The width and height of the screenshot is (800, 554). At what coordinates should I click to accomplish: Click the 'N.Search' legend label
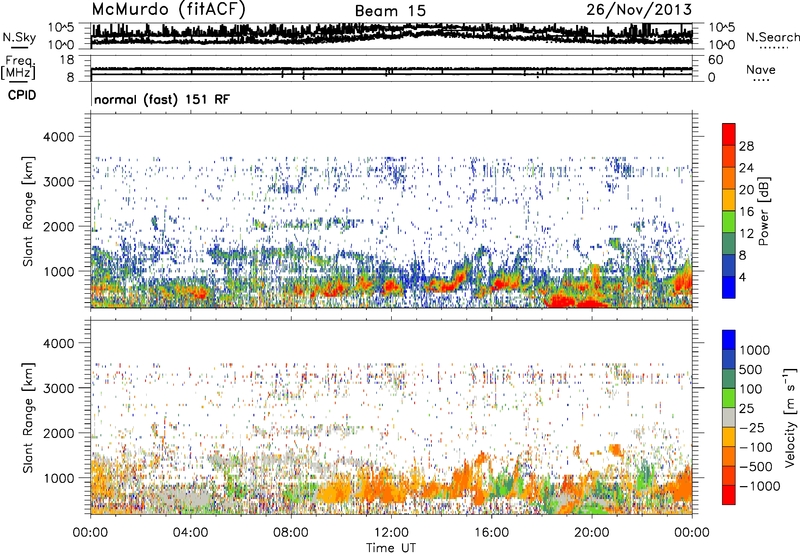pyautogui.click(x=772, y=37)
